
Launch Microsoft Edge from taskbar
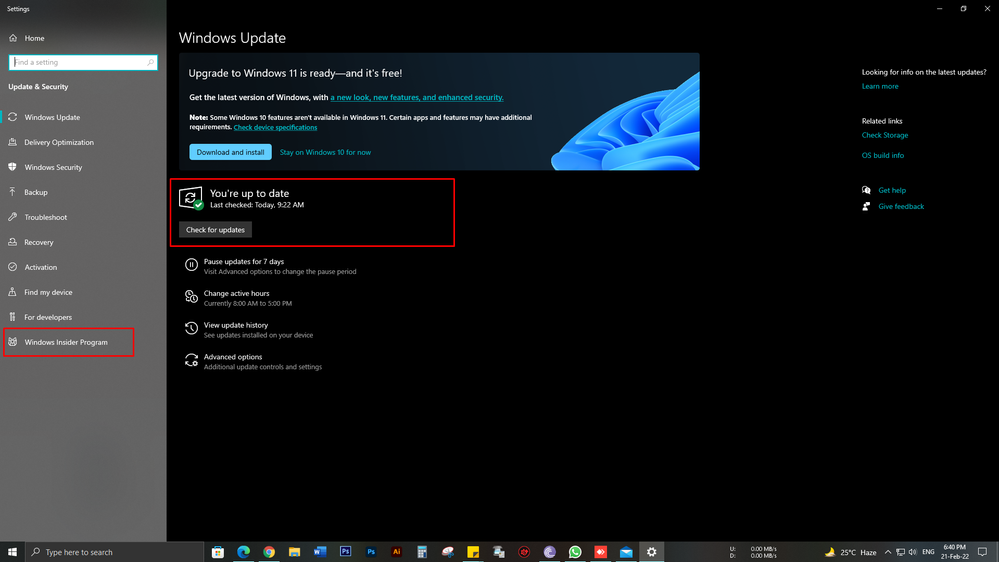(243, 552)
